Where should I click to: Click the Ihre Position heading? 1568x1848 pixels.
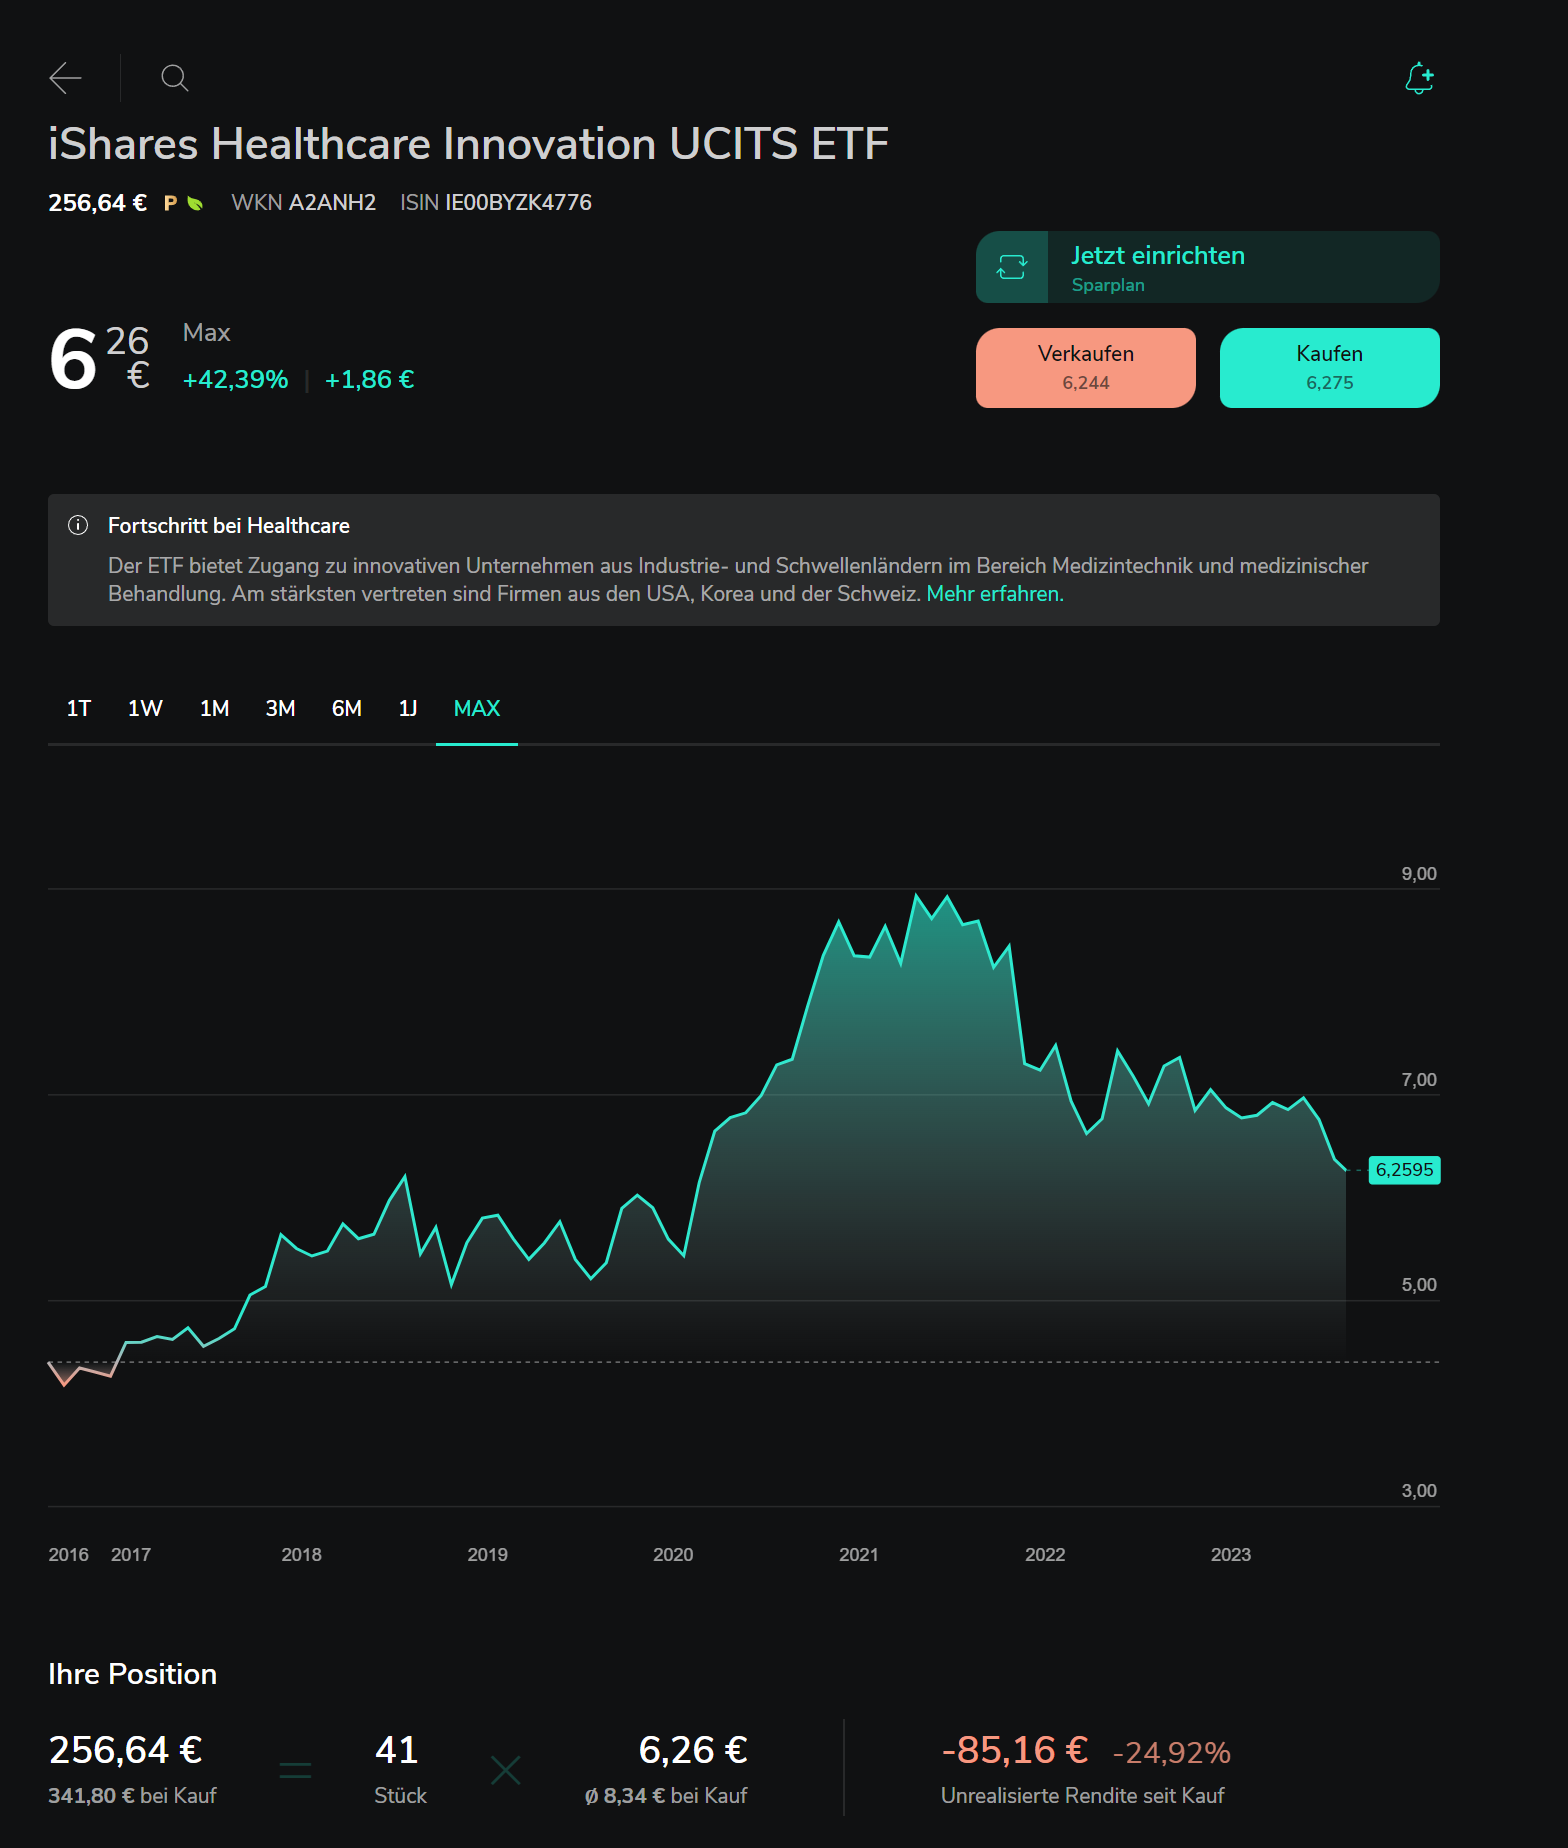[x=133, y=1674]
